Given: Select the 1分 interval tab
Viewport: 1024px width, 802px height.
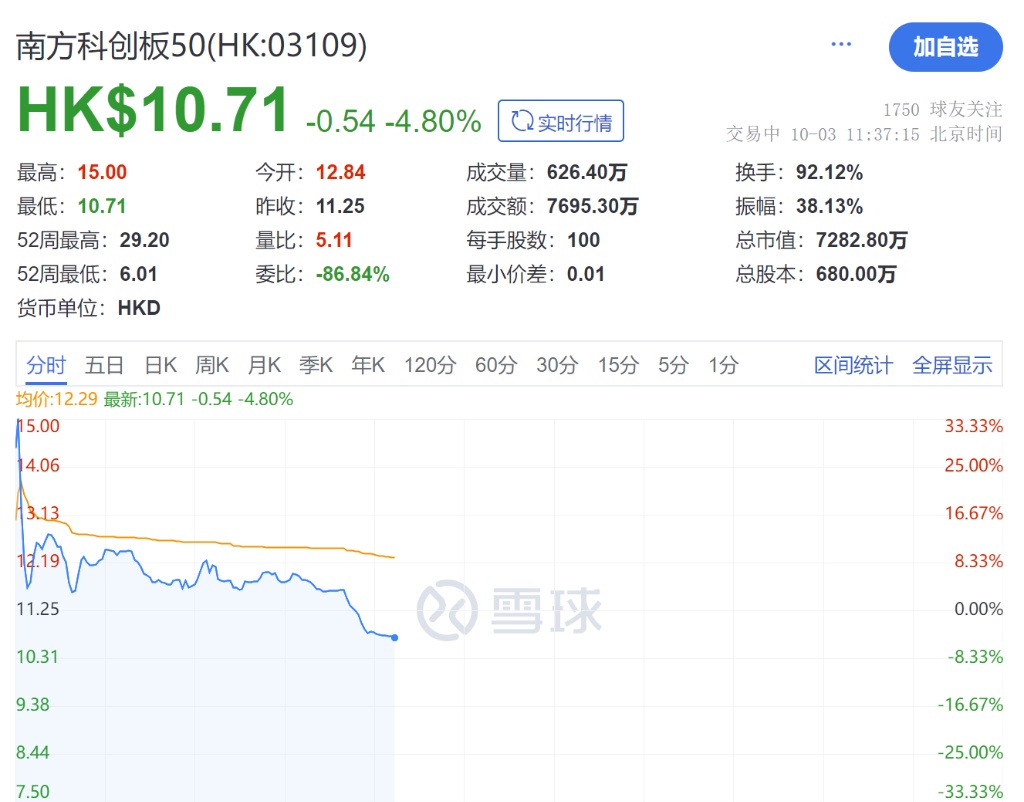Looking at the screenshot, I should 723,365.
